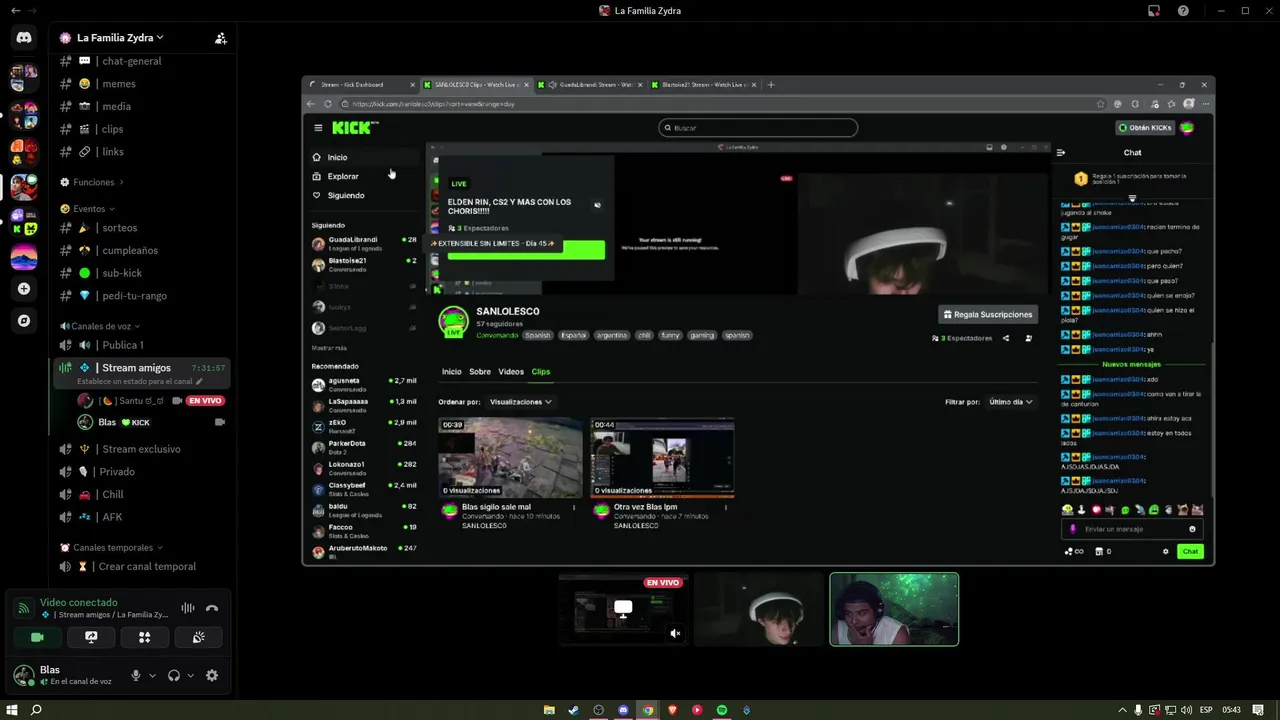Share the SANLOLESCO channel icon
This screenshot has width=1280, height=720.
click(1006, 338)
